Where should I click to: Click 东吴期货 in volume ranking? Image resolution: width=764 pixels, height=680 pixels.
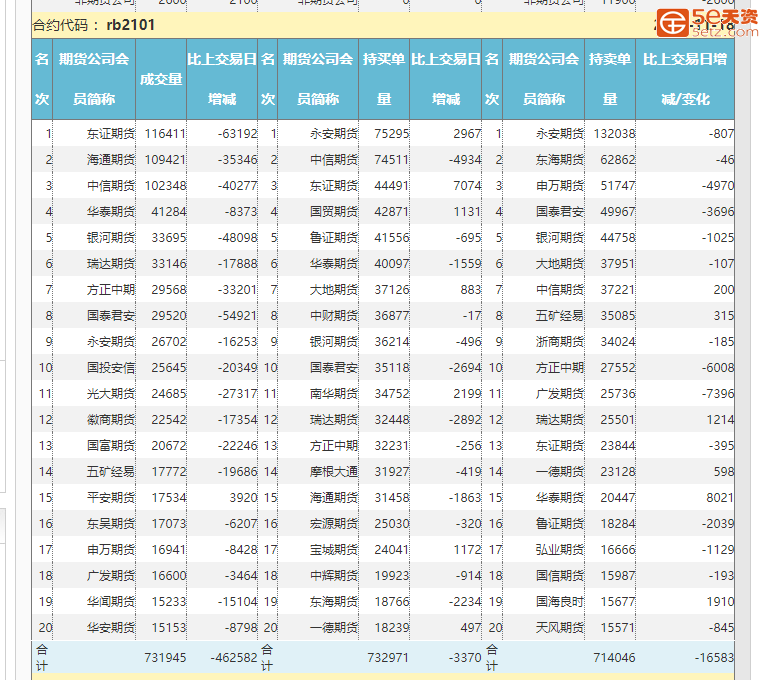click(x=111, y=524)
